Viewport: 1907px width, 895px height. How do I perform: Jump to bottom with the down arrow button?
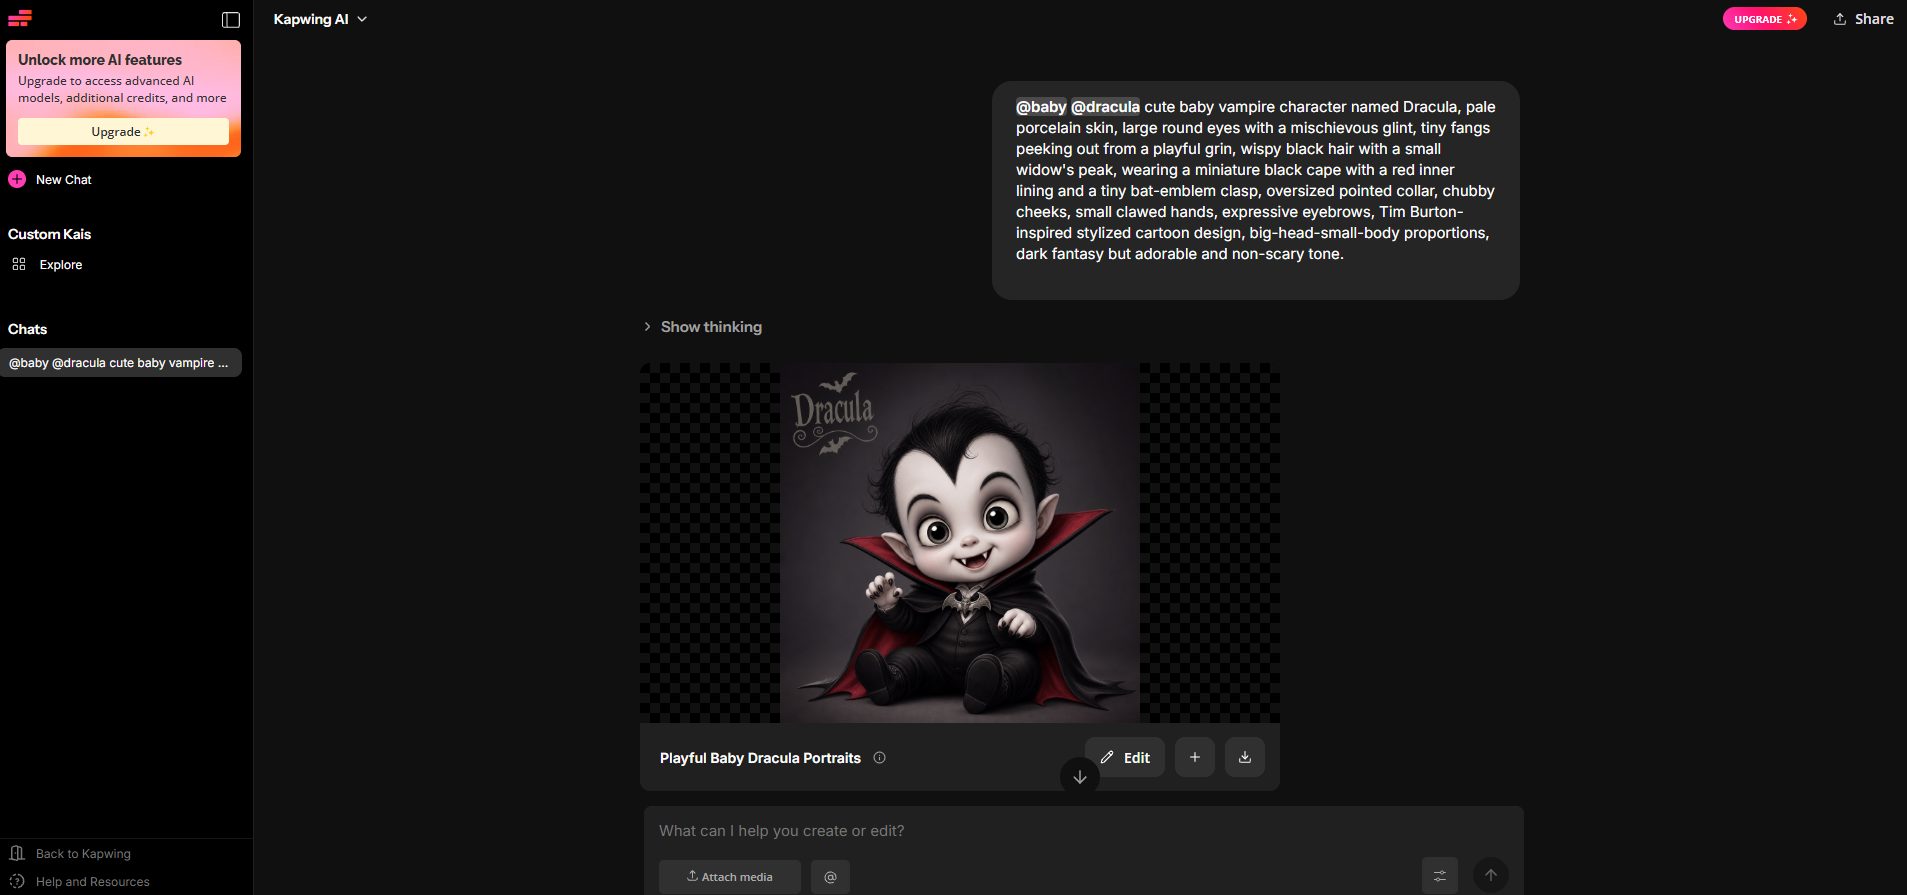(1080, 777)
